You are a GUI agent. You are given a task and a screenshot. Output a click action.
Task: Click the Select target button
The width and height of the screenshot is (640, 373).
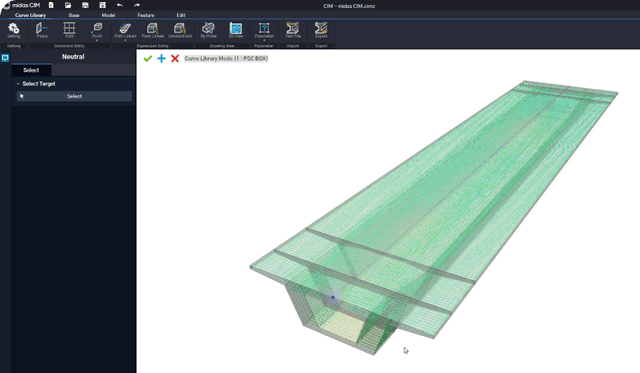click(74, 96)
